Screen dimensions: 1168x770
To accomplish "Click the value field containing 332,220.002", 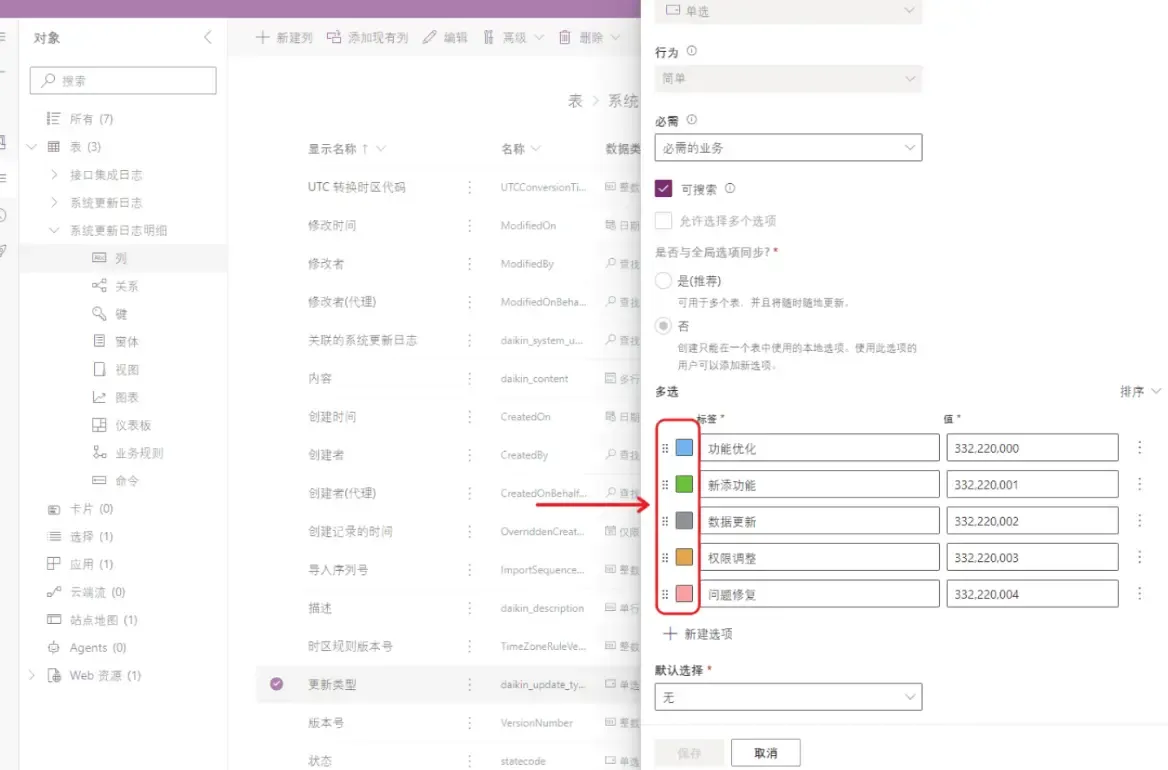I will [x=1030, y=520].
